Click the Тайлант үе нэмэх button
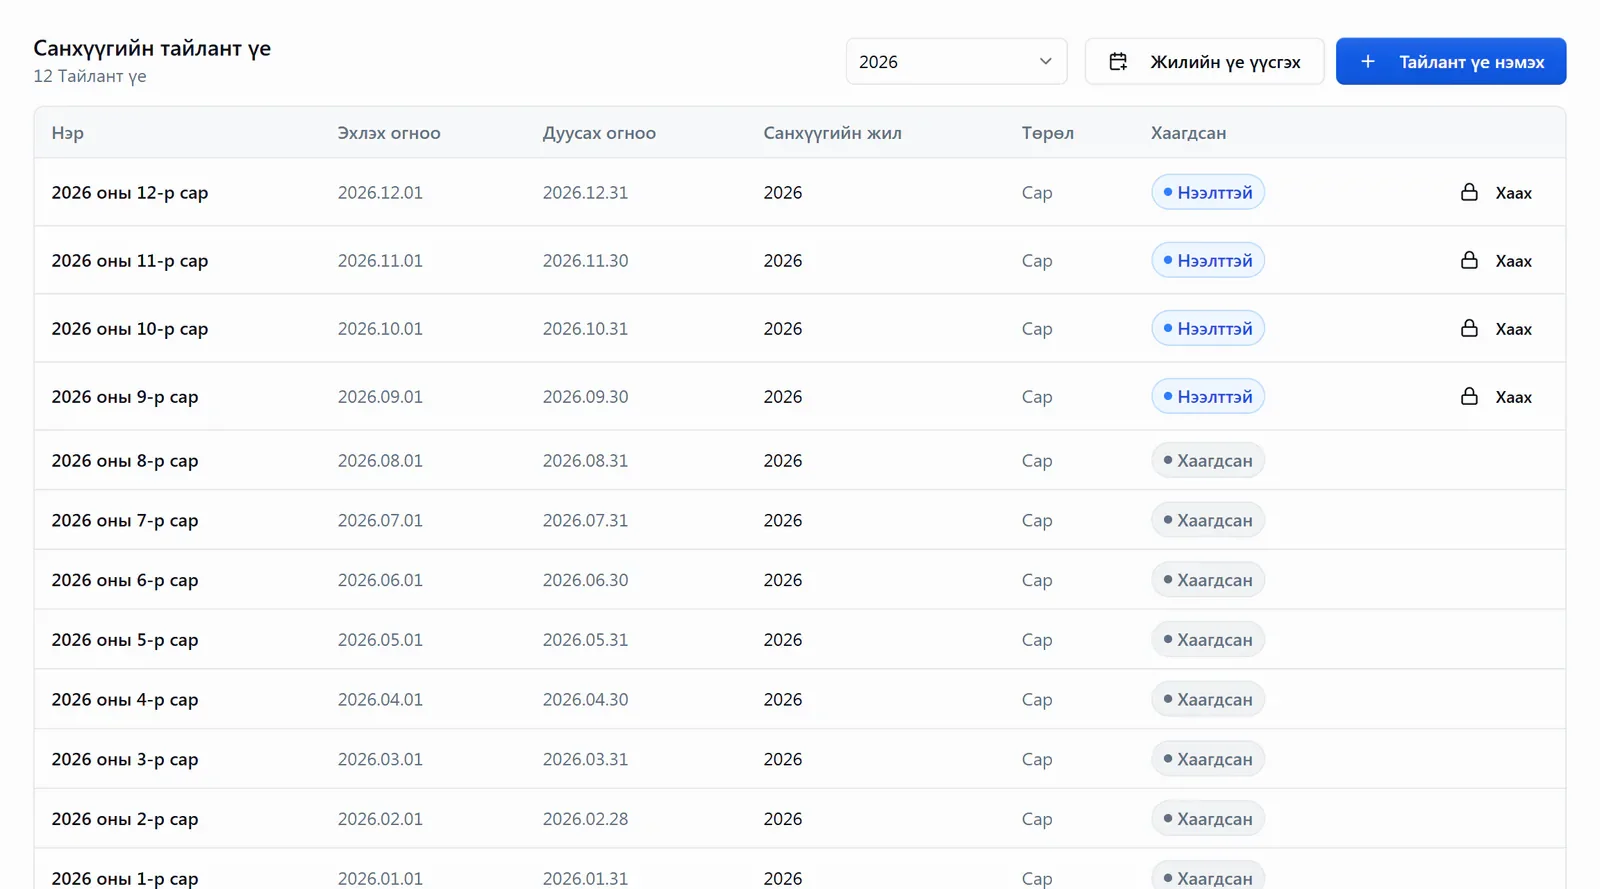This screenshot has height=889, width=1600. [x=1451, y=62]
